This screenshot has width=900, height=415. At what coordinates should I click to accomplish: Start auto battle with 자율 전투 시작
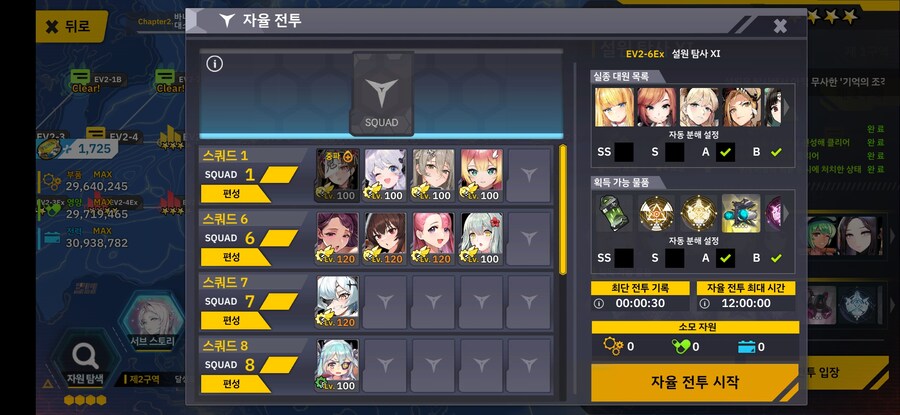click(695, 382)
